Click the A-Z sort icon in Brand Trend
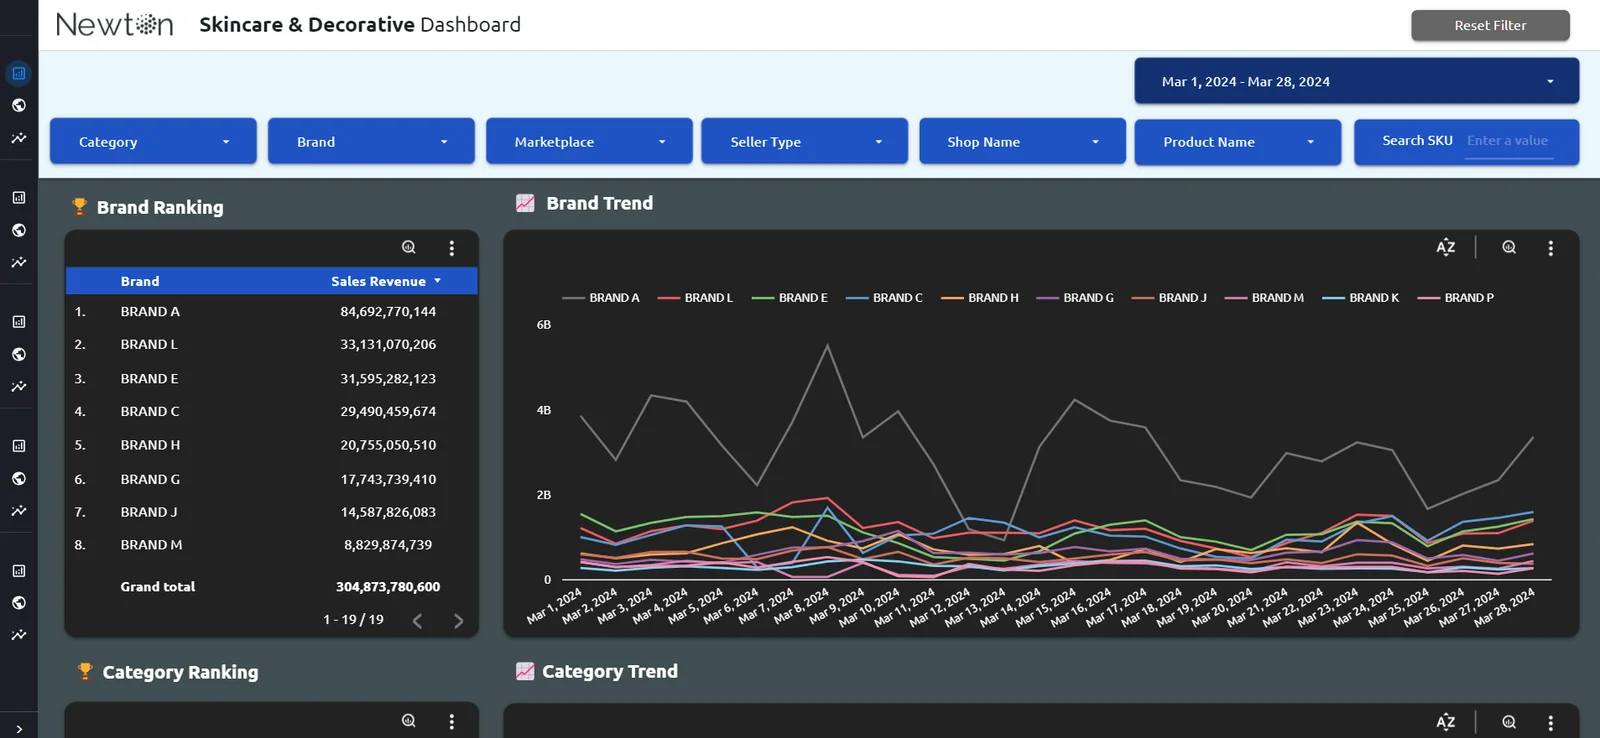 tap(1445, 248)
